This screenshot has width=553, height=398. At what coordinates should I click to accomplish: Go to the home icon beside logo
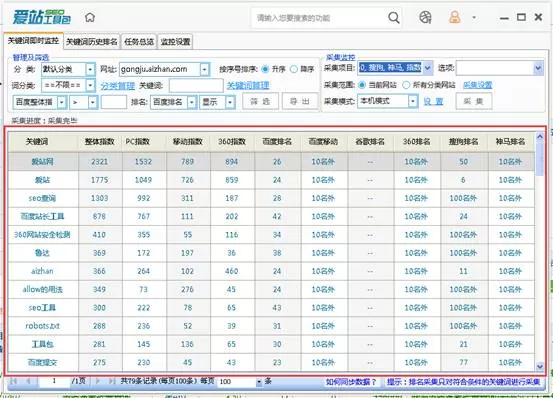pos(90,17)
